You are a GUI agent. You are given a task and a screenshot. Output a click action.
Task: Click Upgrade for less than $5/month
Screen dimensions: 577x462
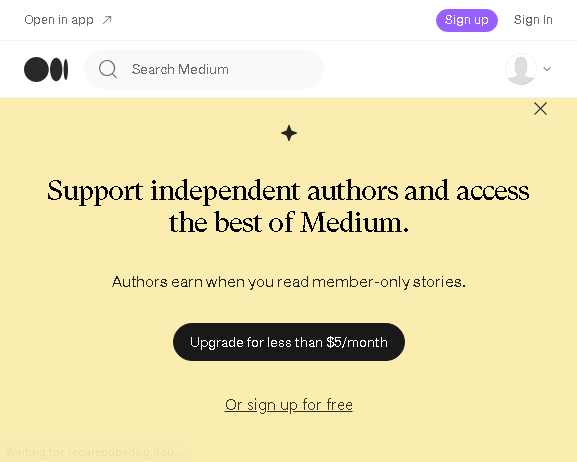[289, 342]
